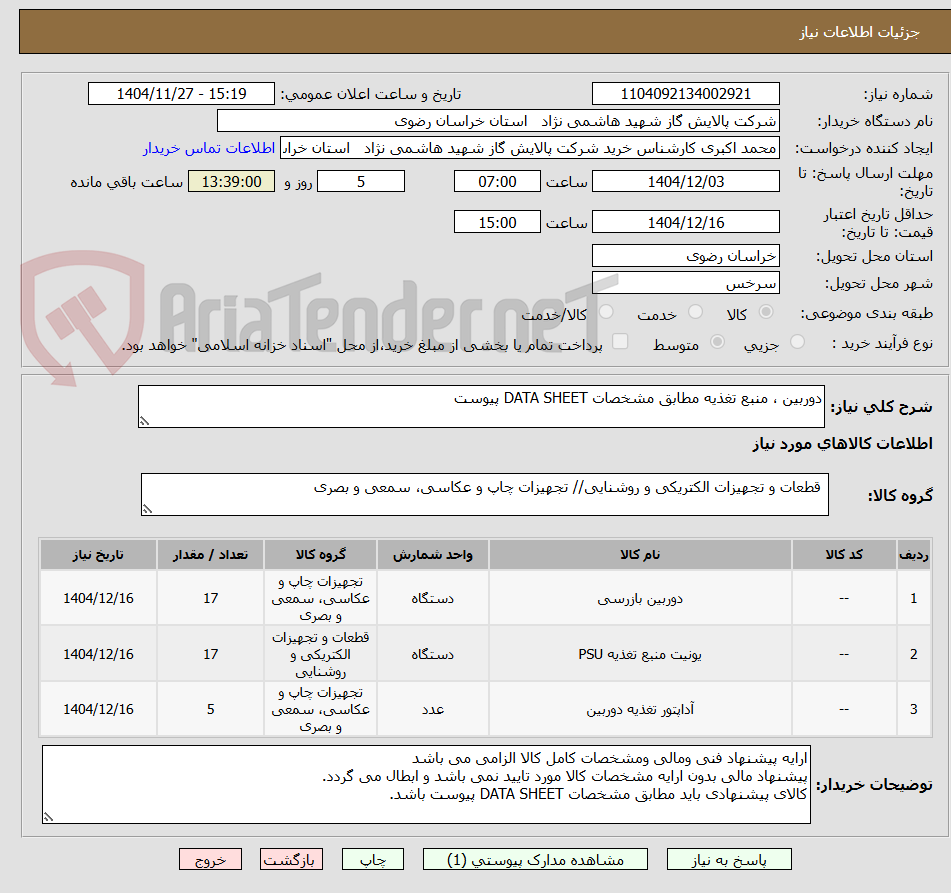Click unit دستگاه in دوربین بازرسی row
Screen dimensions: 951x893
pos(432,599)
